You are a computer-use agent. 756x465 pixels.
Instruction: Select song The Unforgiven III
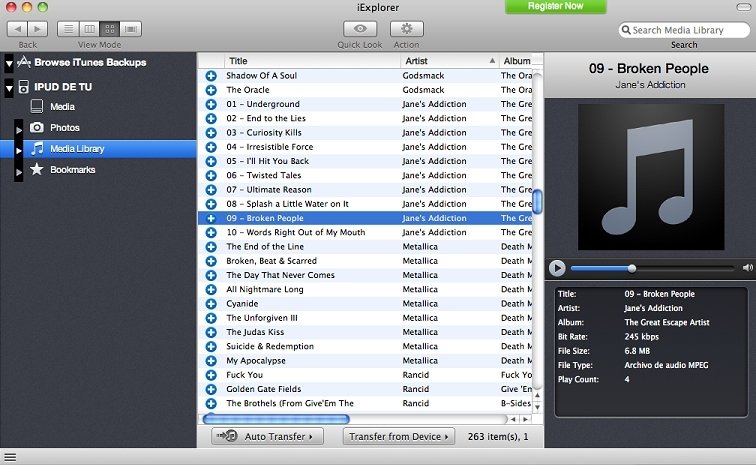(366, 318)
